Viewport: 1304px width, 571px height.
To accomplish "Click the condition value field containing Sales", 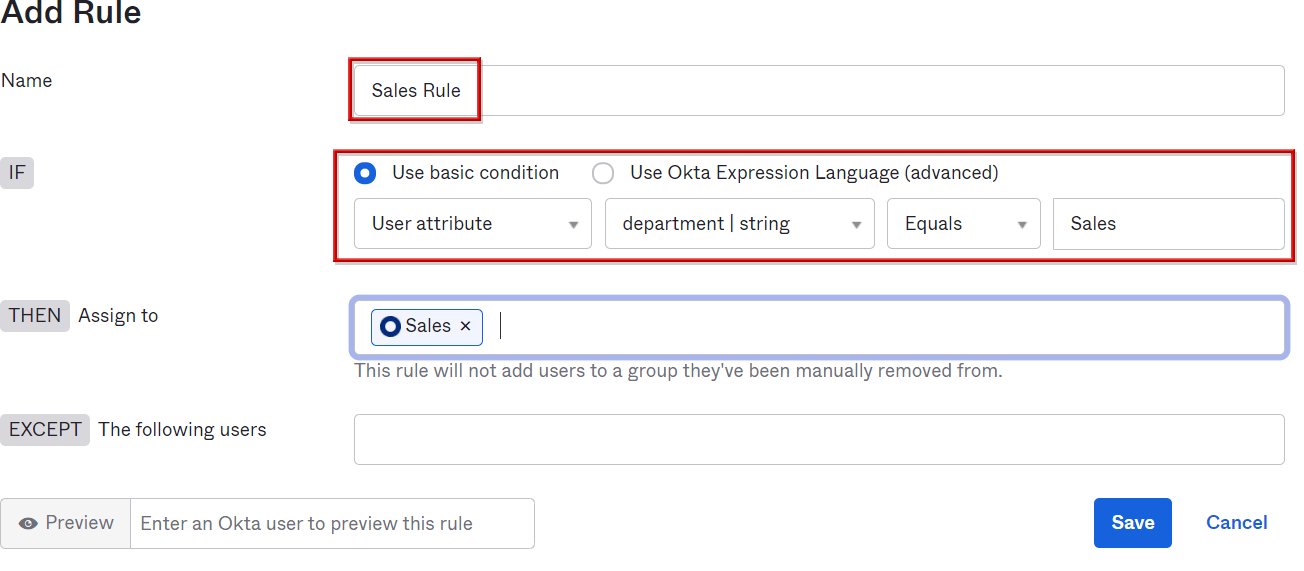I will [x=1167, y=224].
